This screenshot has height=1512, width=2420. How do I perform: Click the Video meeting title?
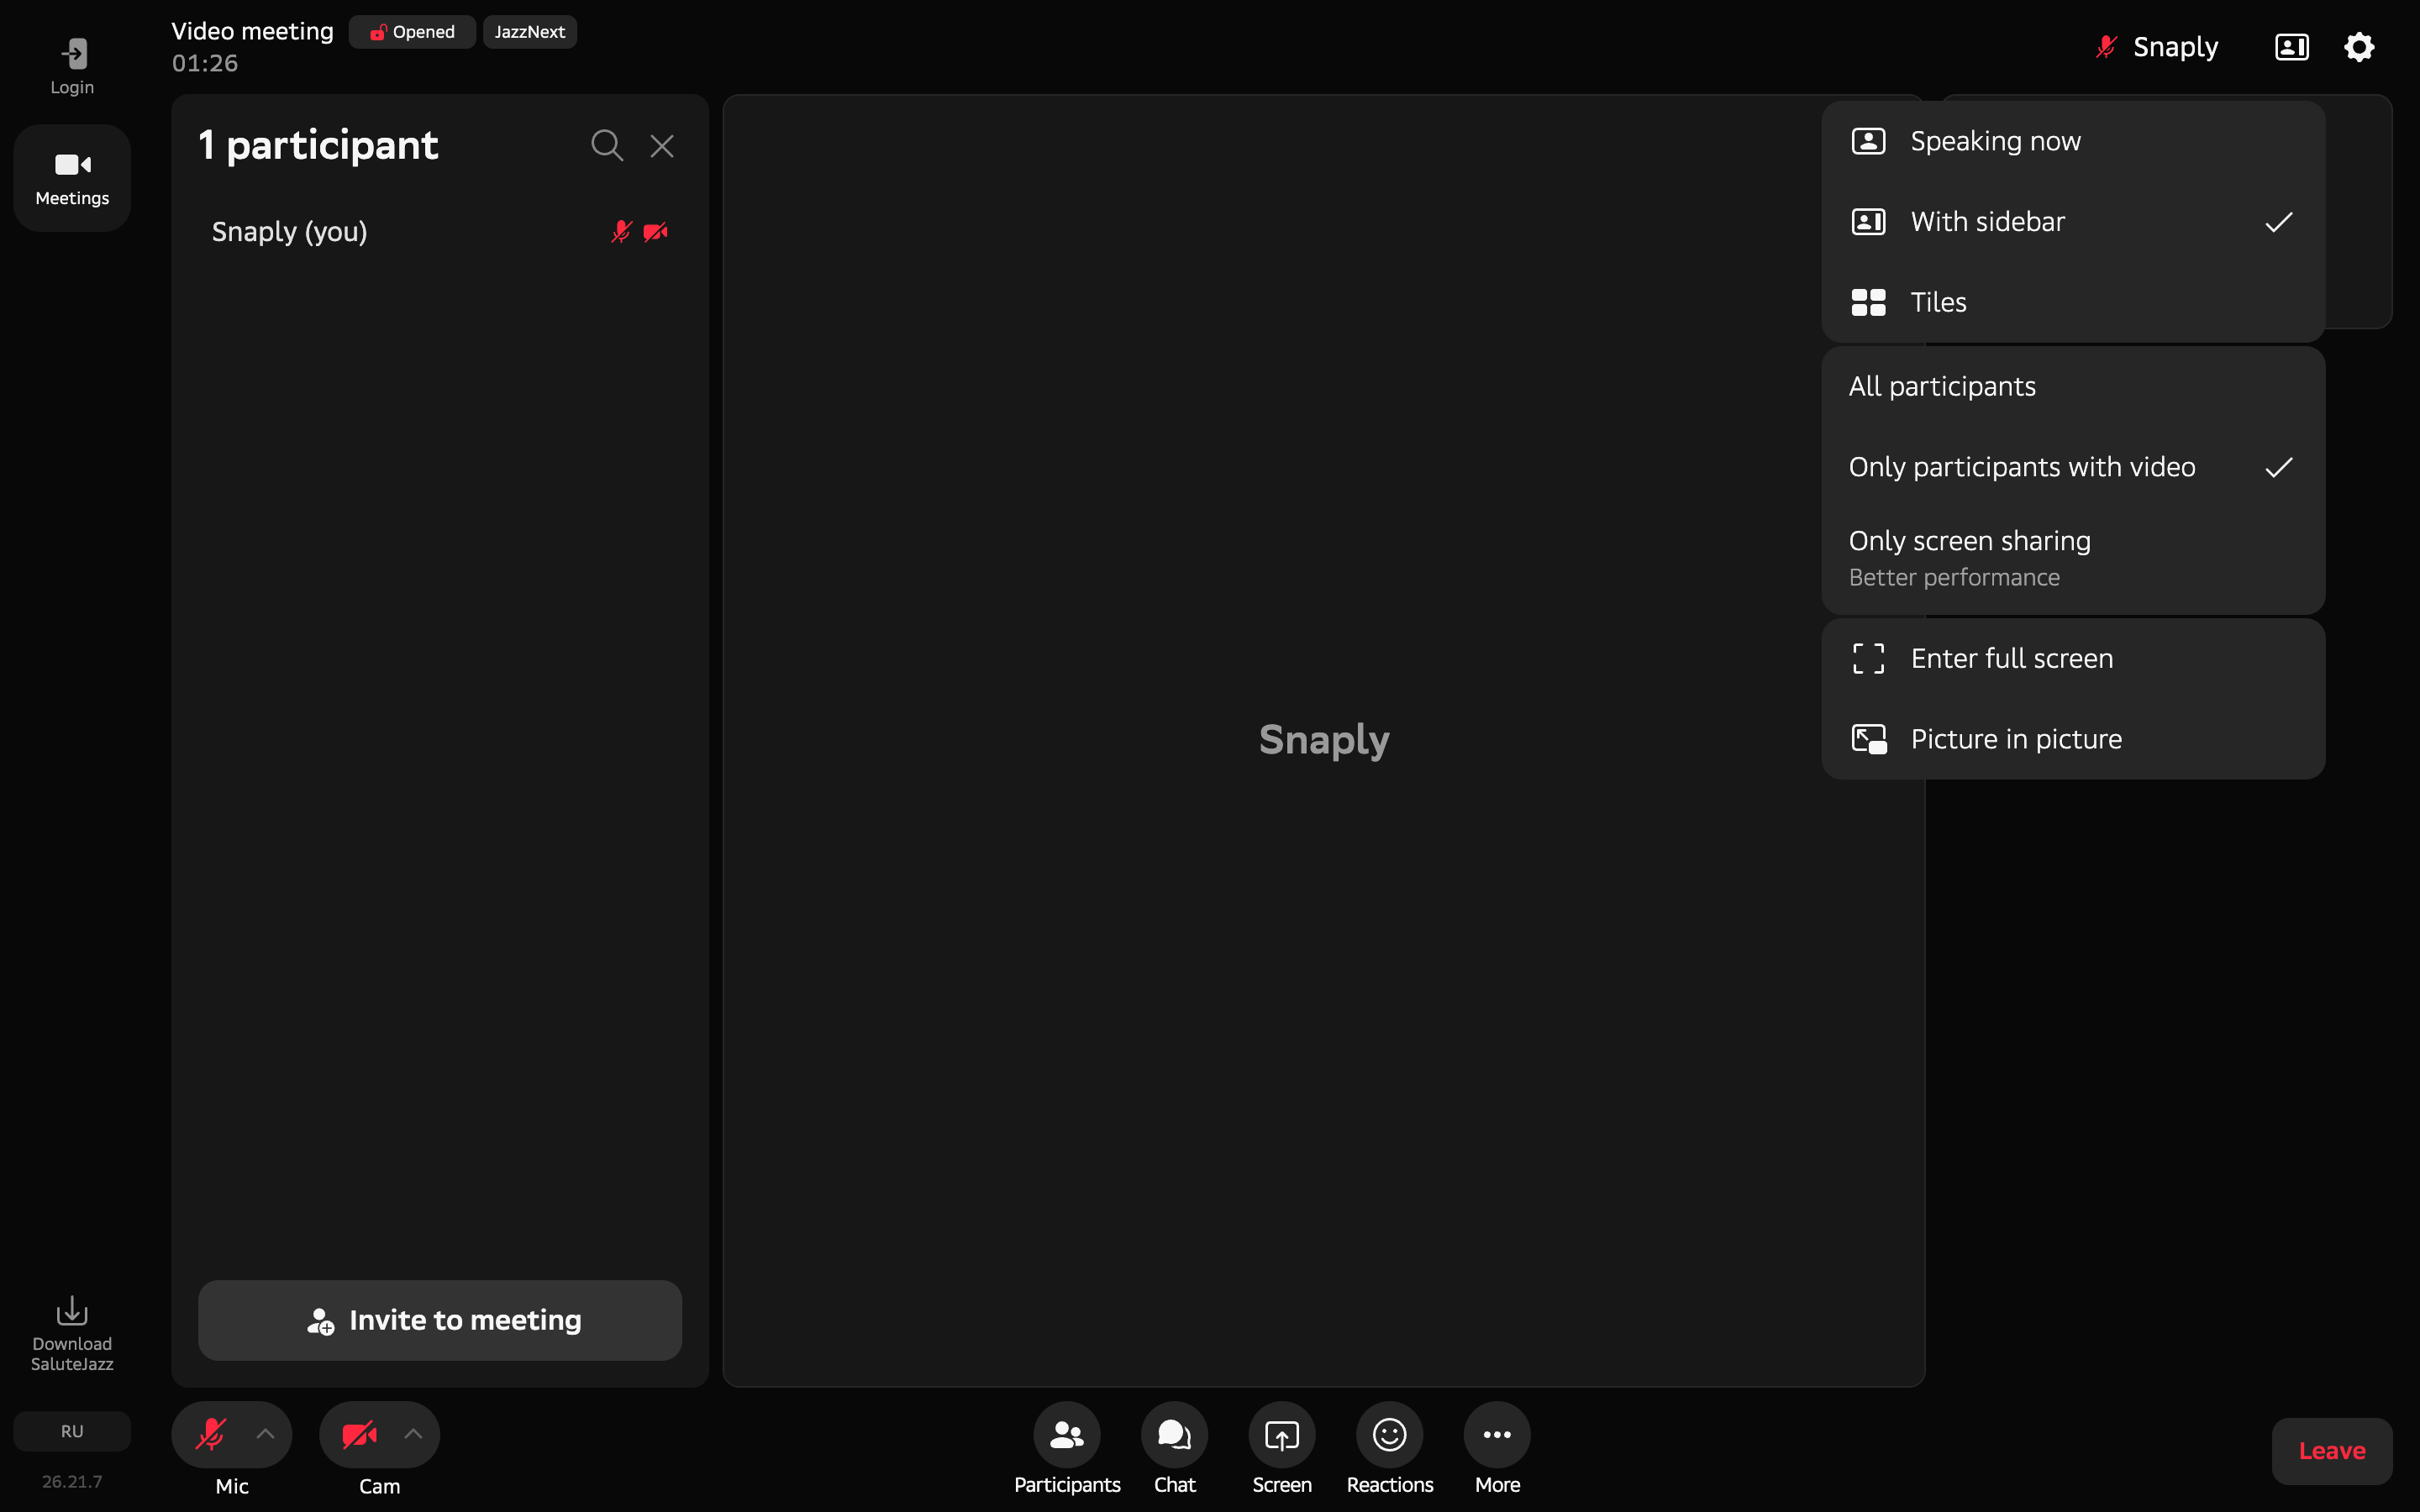click(x=252, y=32)
